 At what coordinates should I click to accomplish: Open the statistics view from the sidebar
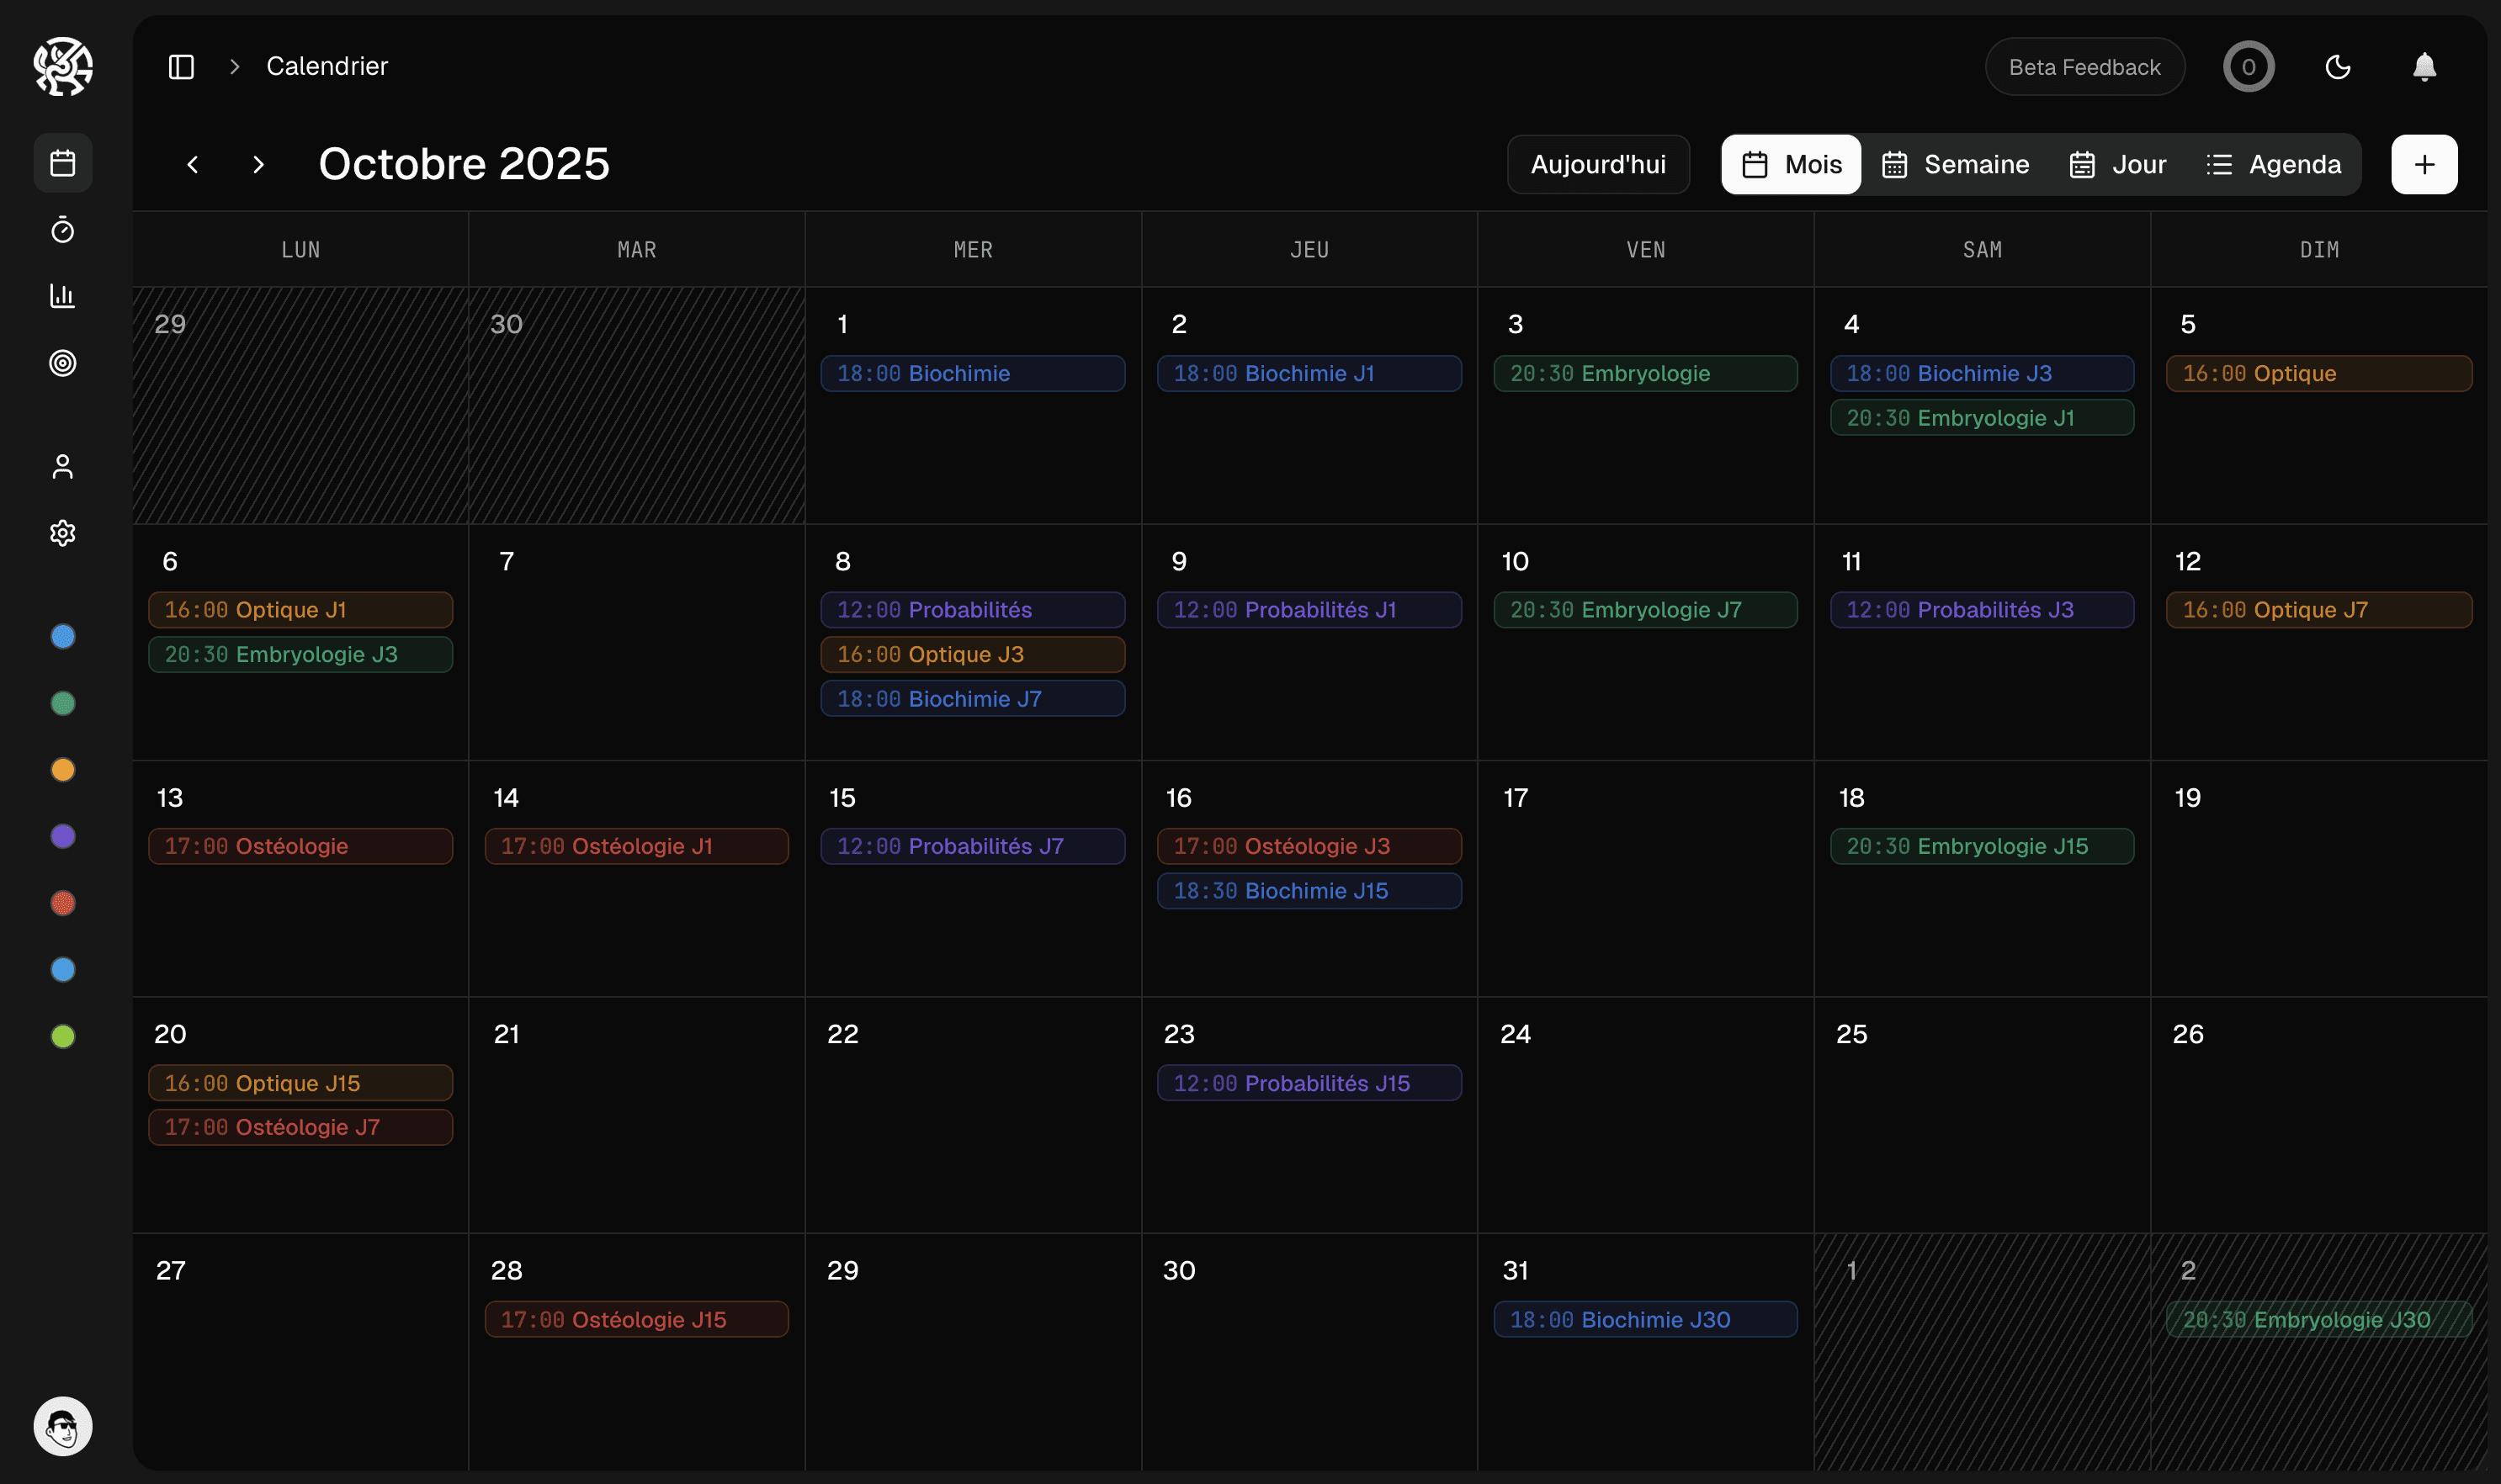62,295
